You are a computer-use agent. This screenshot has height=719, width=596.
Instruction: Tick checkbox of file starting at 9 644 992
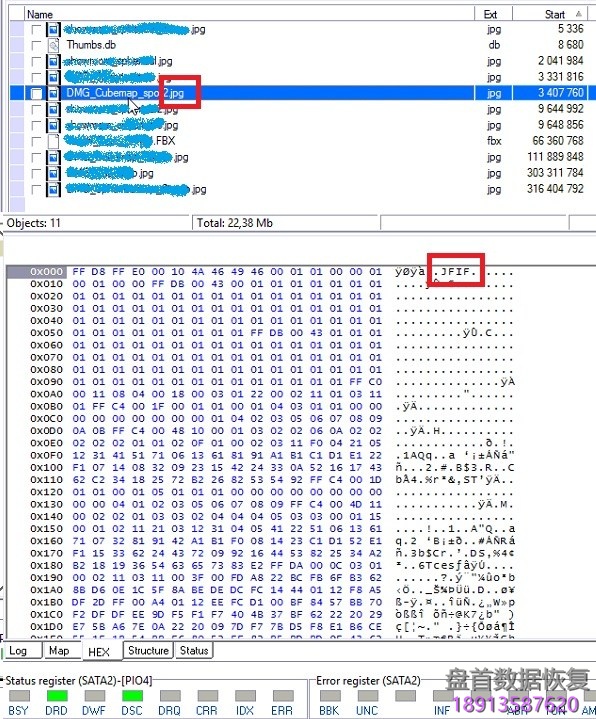tap(36, 110)
